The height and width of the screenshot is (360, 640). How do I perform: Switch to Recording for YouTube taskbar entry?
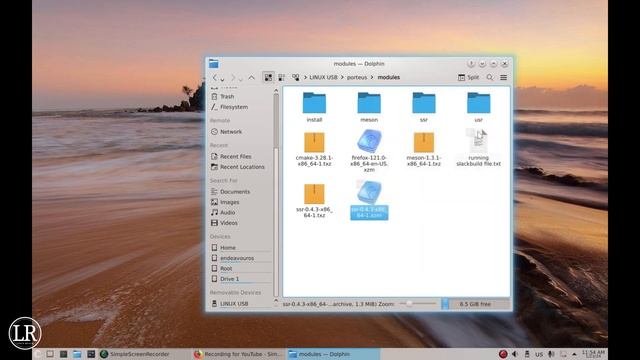(238, 354)
